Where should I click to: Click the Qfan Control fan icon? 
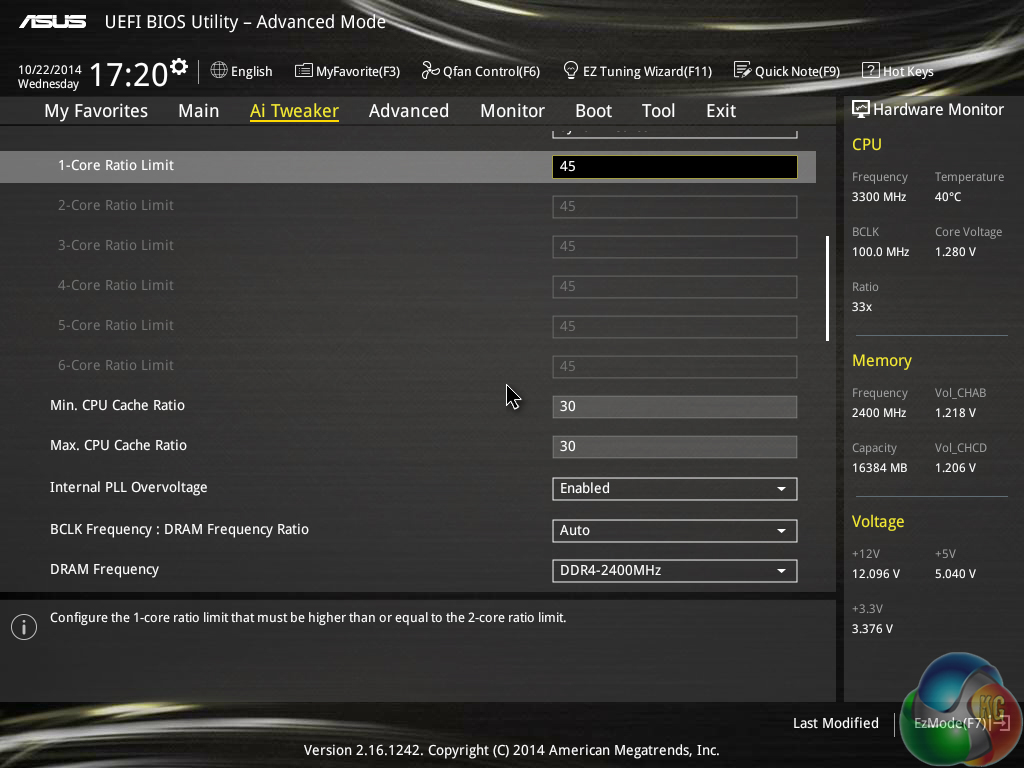[430, 70]
